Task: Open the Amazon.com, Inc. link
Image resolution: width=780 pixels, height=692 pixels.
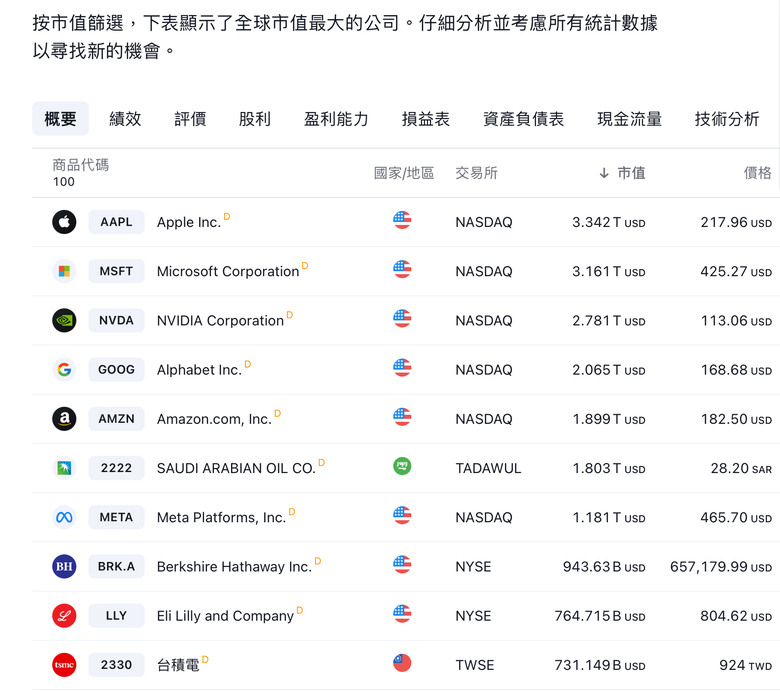Action: (214, 419)
